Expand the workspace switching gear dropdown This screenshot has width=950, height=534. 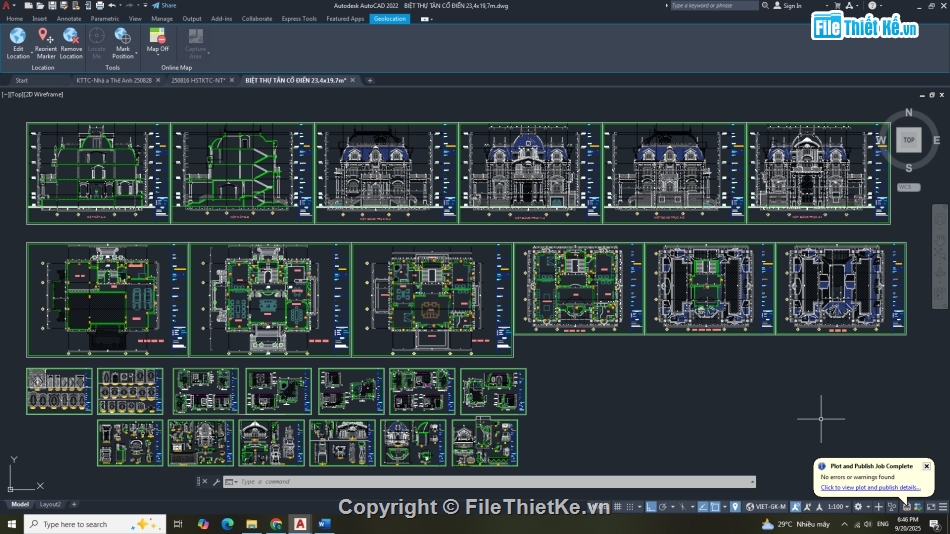[859, 507]
